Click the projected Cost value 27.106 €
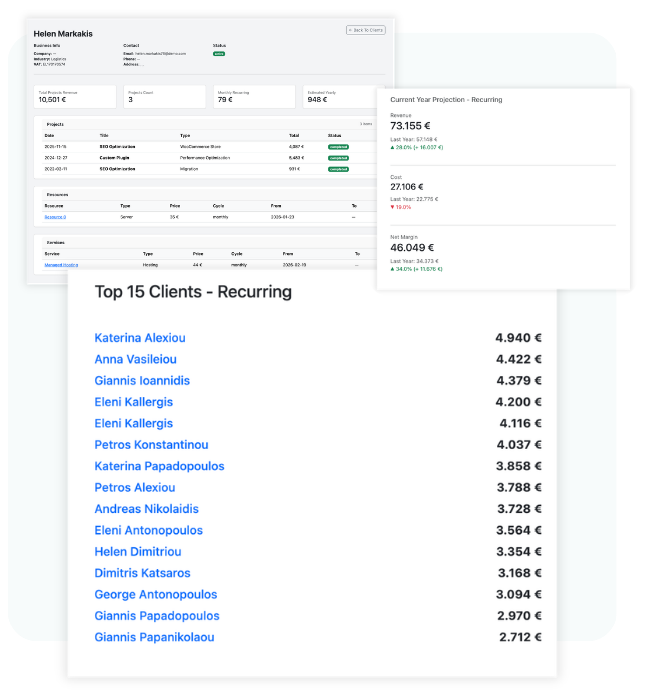Screen dimensions: 650x700 [x=407, y=187]
